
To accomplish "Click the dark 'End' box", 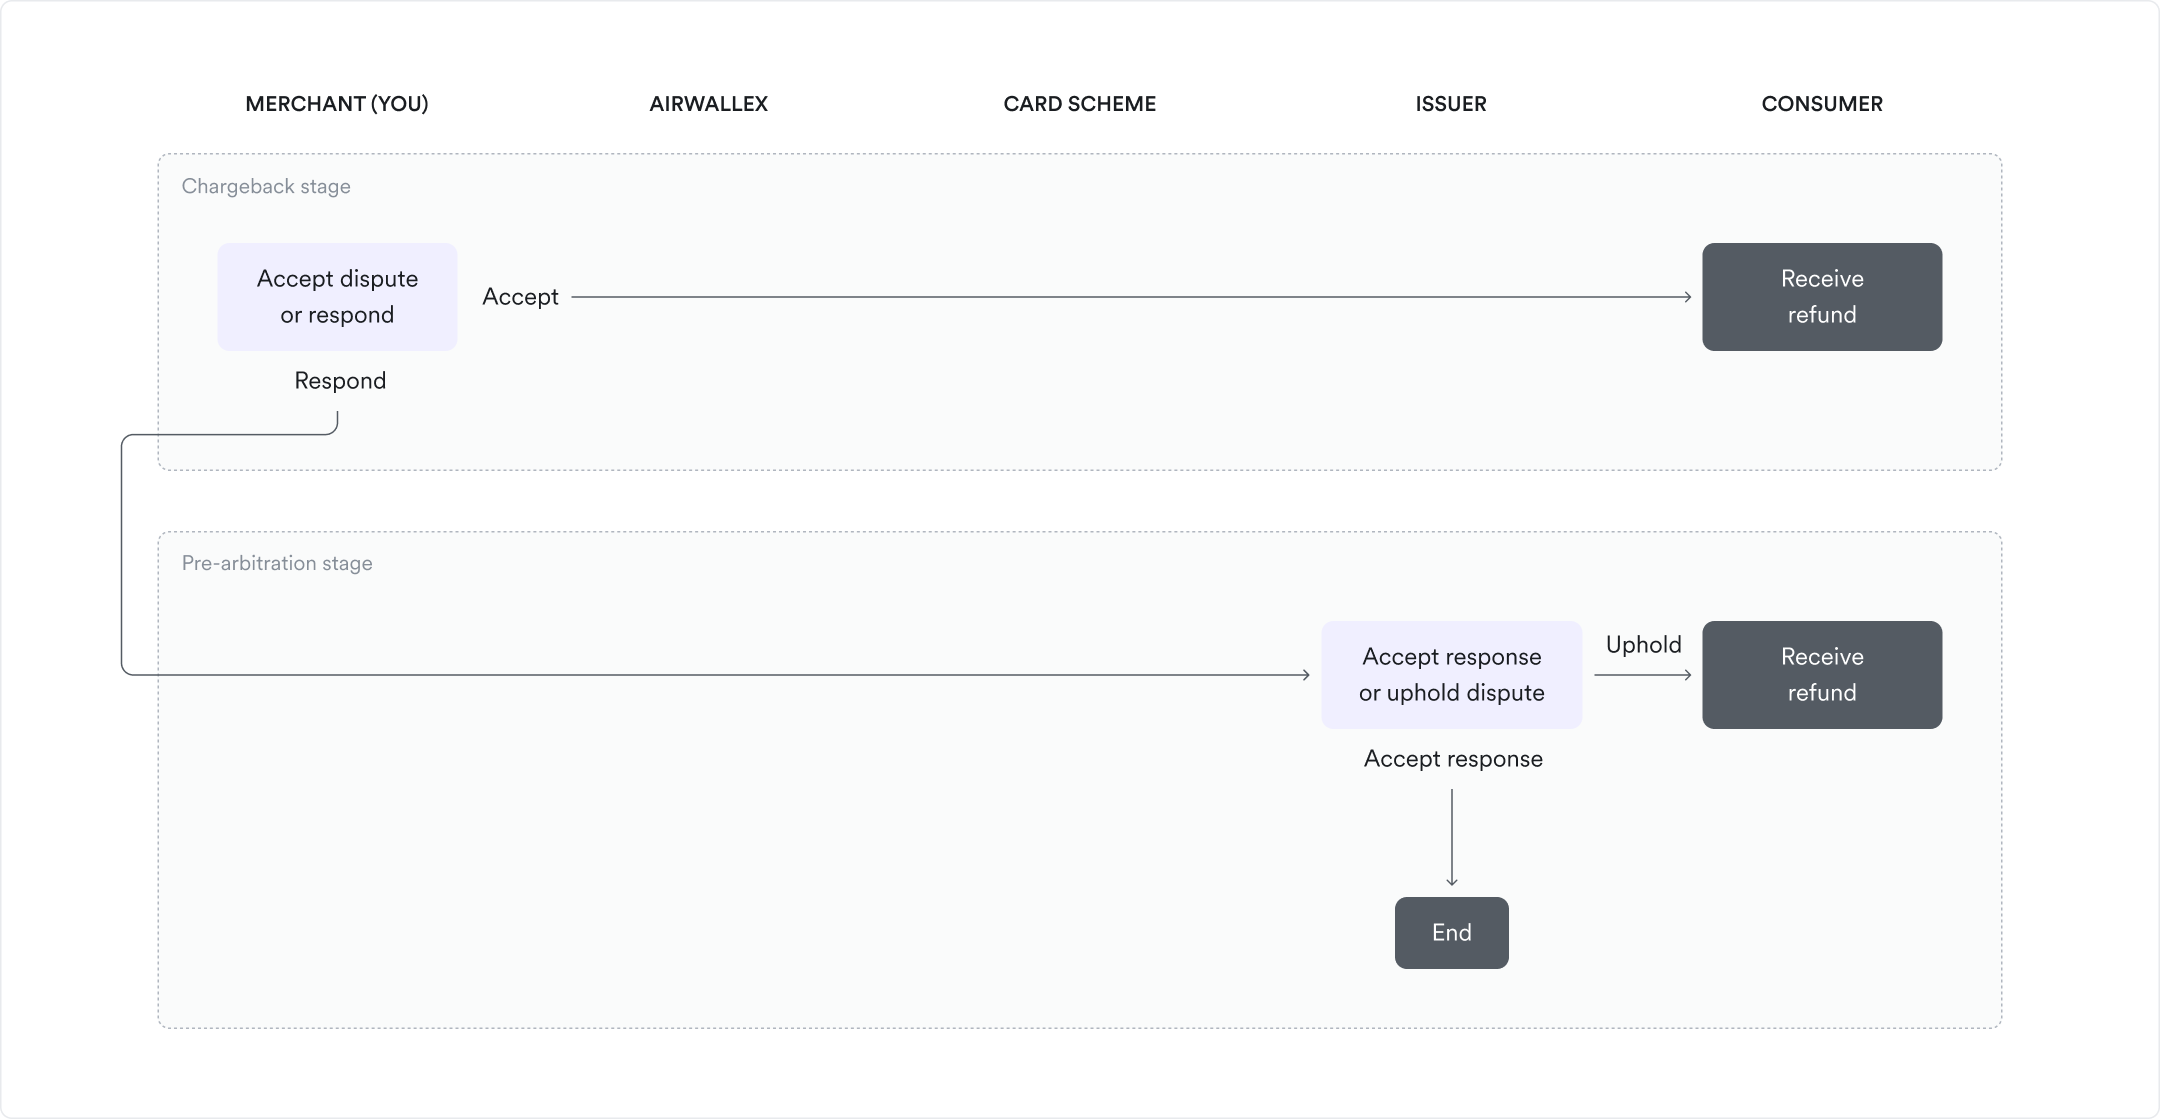I will point(1451,933).
